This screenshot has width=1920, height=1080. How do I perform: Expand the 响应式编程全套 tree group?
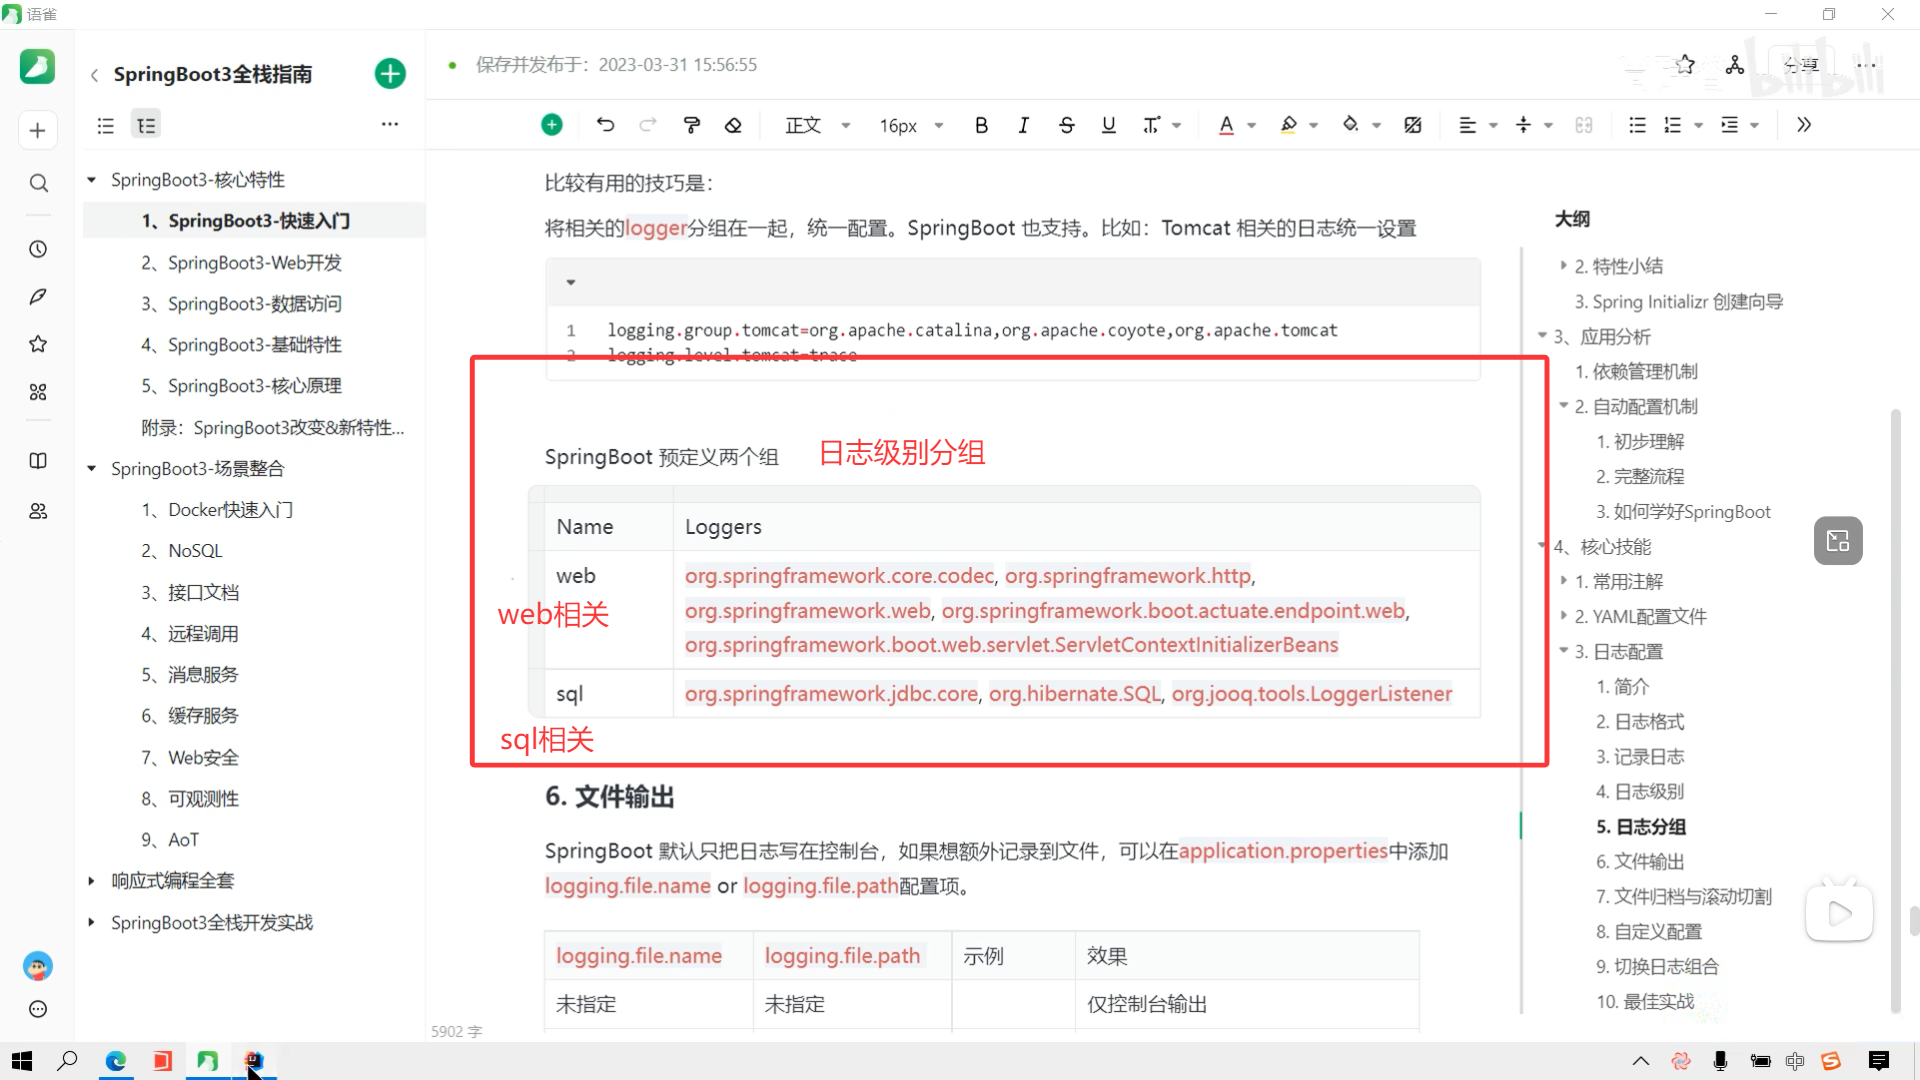[91, 881]
